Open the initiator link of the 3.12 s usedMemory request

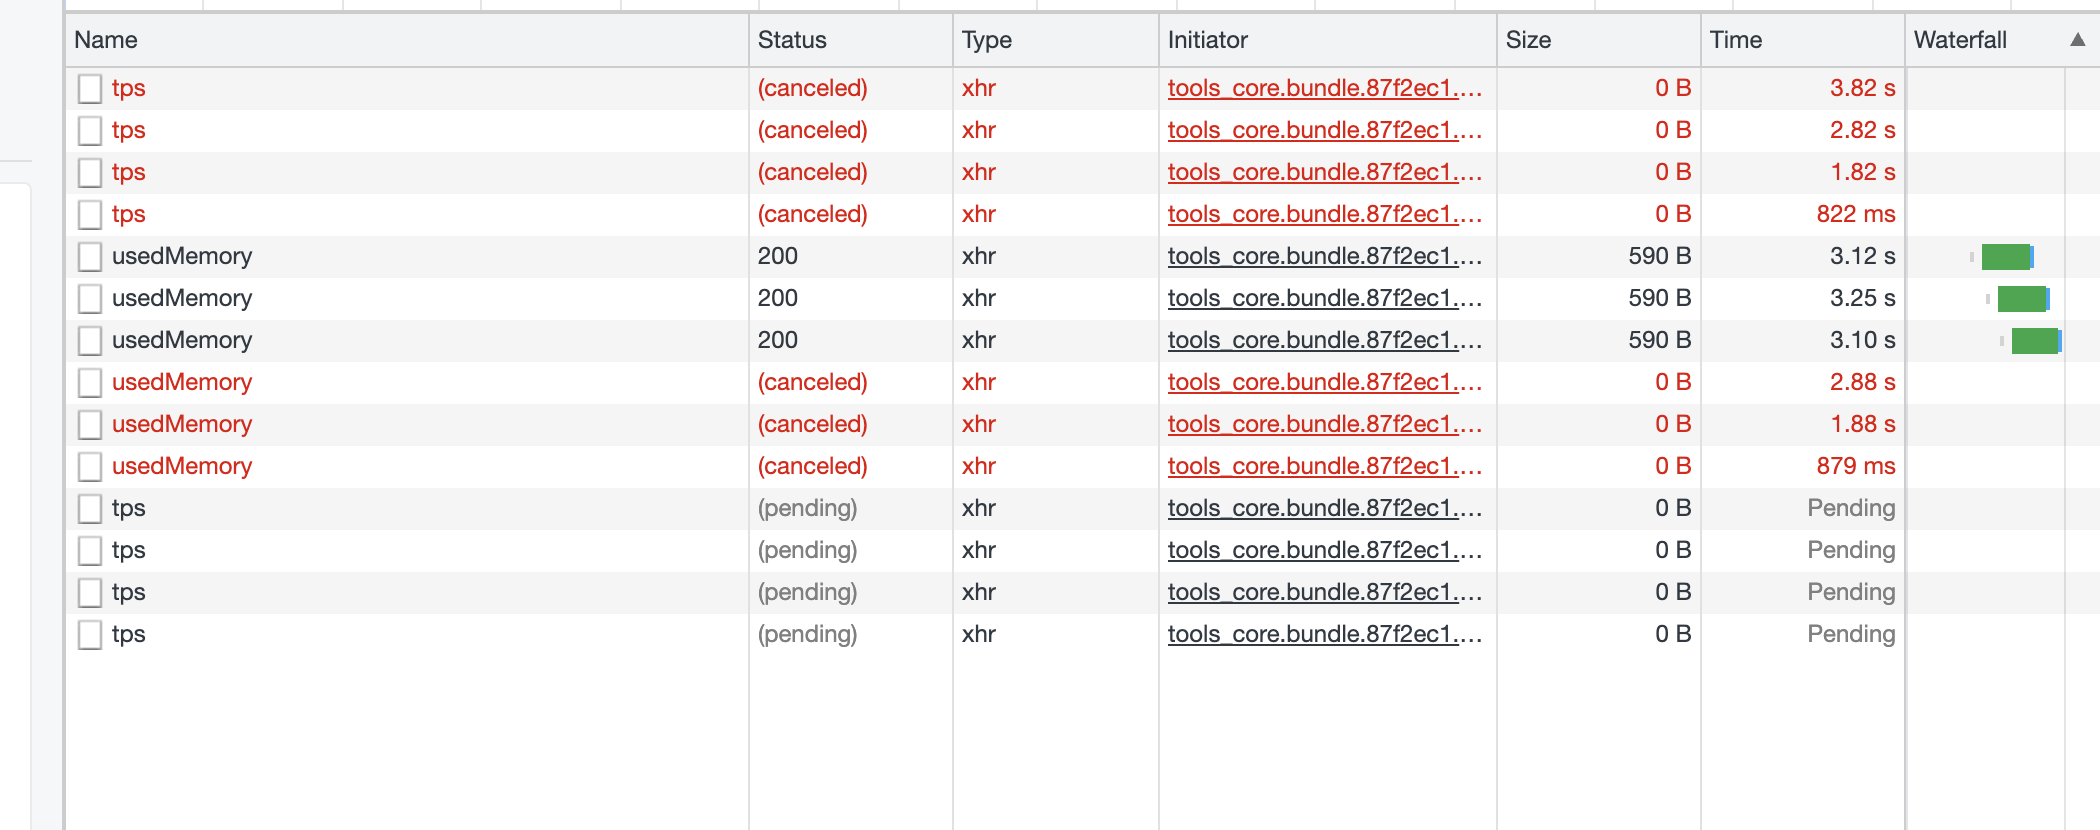[1324, 257]
